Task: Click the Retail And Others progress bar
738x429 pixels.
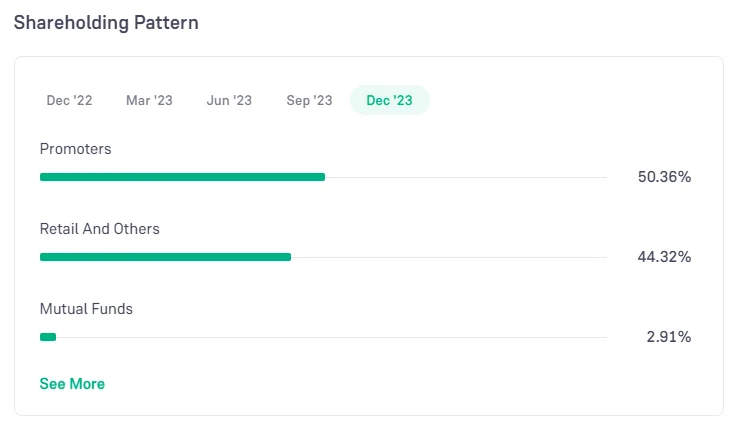Action: pyautogui.click(x=166, y=257)
